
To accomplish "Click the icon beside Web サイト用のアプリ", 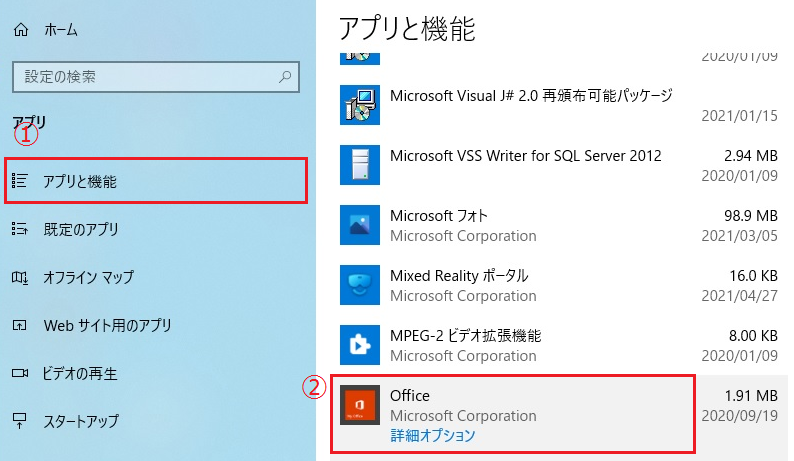I will (x=20, y=325).
